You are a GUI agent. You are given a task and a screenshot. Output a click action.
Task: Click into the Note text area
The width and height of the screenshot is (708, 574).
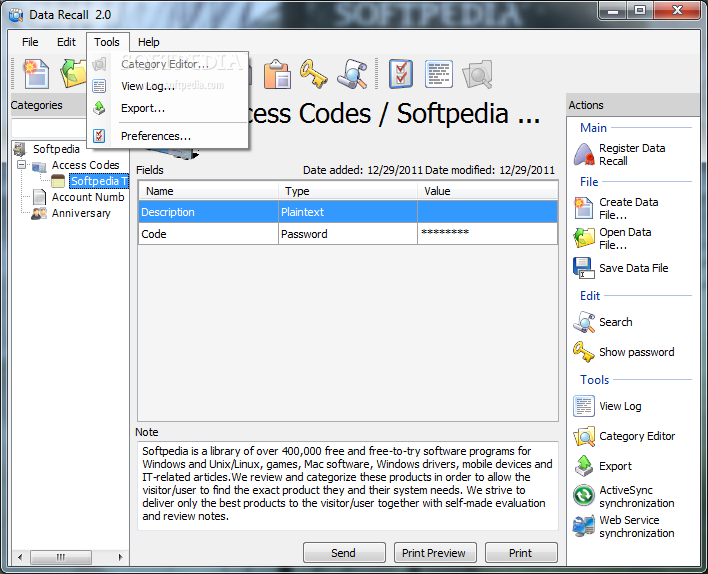point(348,485)
